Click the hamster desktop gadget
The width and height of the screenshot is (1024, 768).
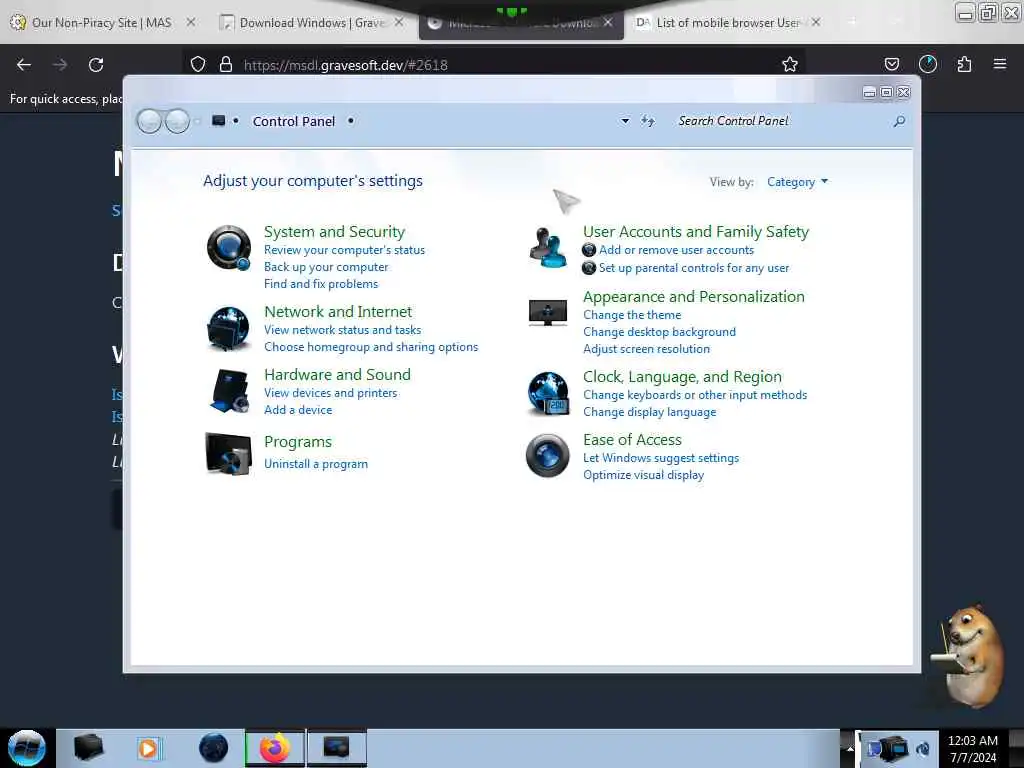pos(968,656)
